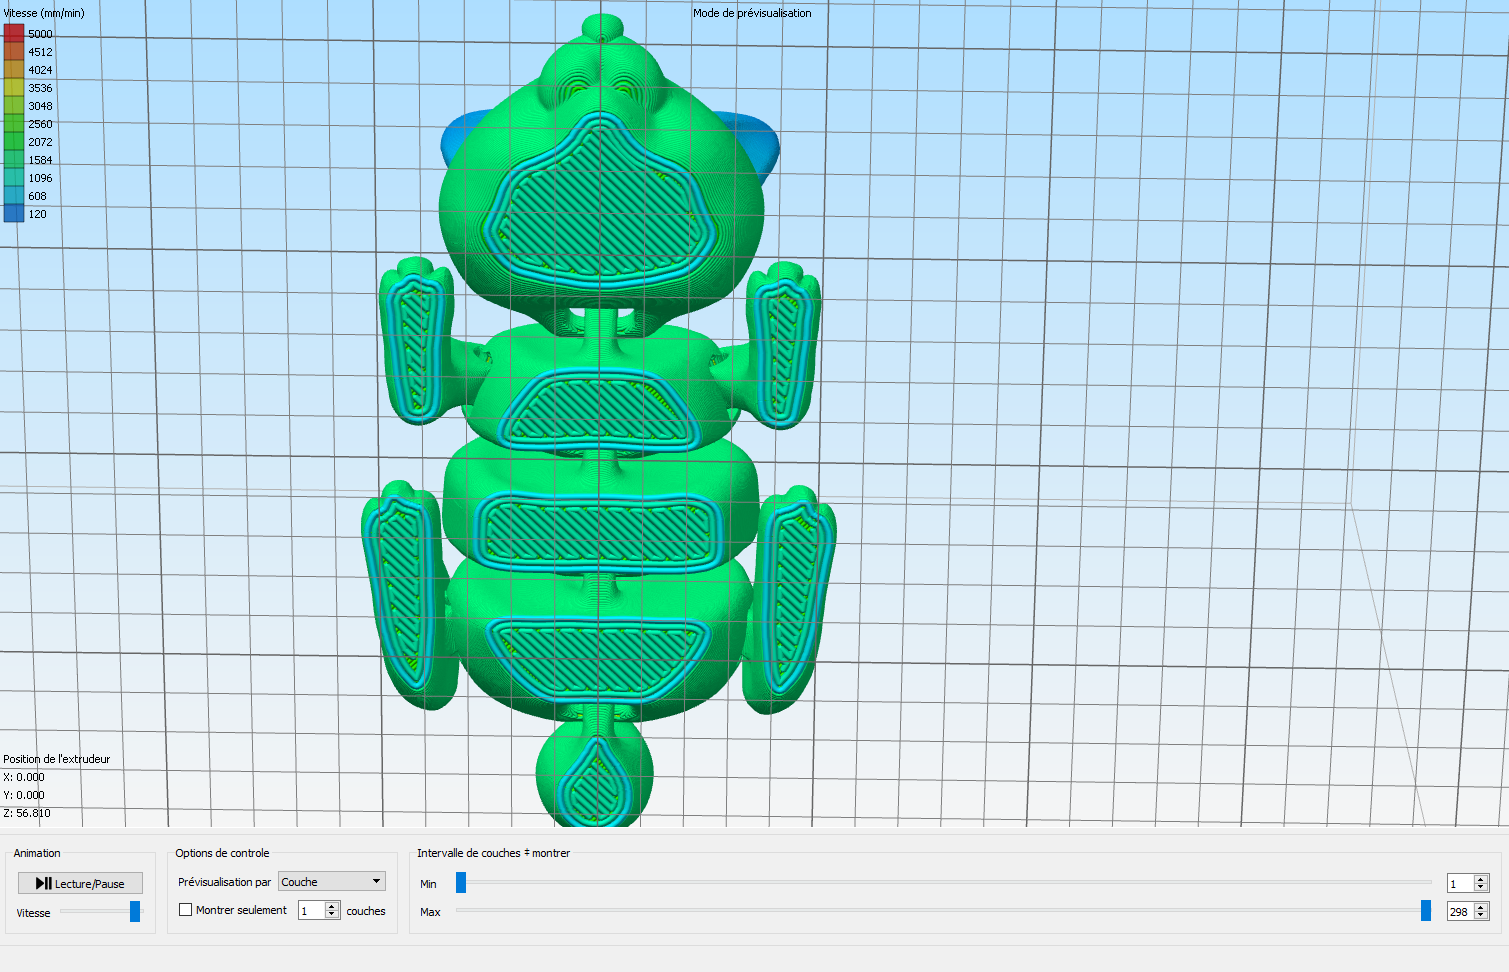Adjust the animation Vitesse slider handle

pyautogui.click(x=135, y=911)
